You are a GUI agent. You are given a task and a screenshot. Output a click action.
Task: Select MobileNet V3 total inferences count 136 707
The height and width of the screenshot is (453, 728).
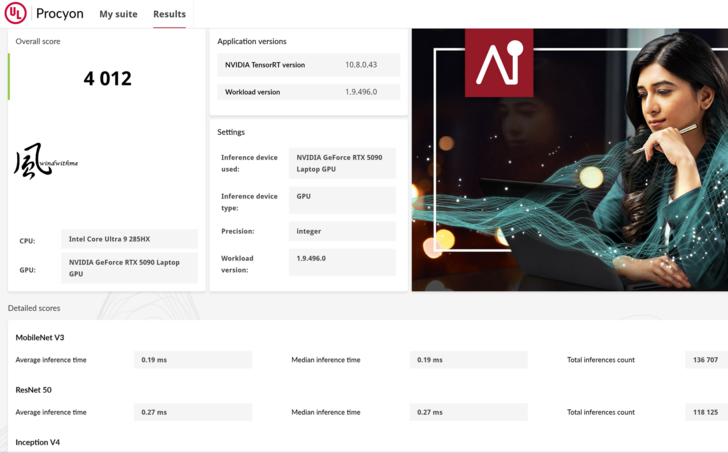click(705, 360)
